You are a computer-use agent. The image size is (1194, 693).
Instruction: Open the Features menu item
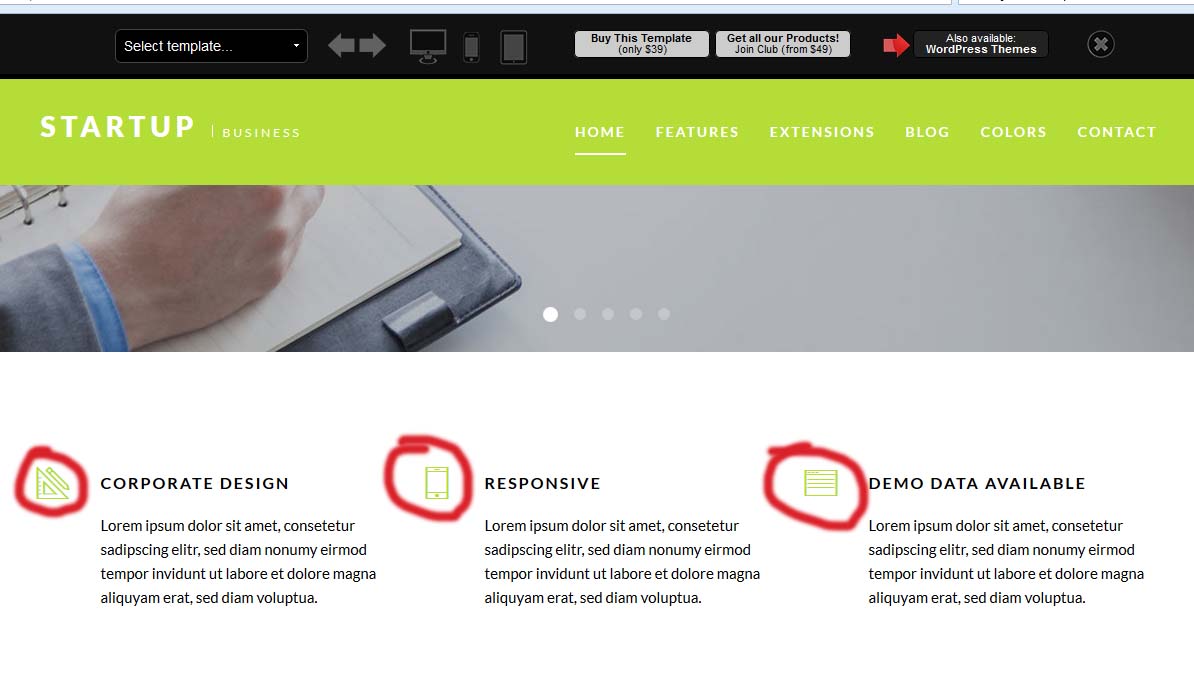coord(697,132)
